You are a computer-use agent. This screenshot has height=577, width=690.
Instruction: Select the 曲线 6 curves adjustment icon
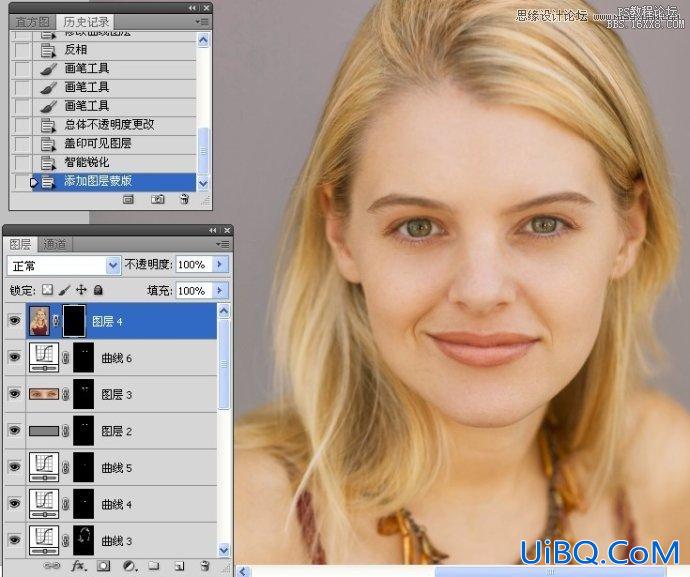pyautogui.click(x=44, y=357)
